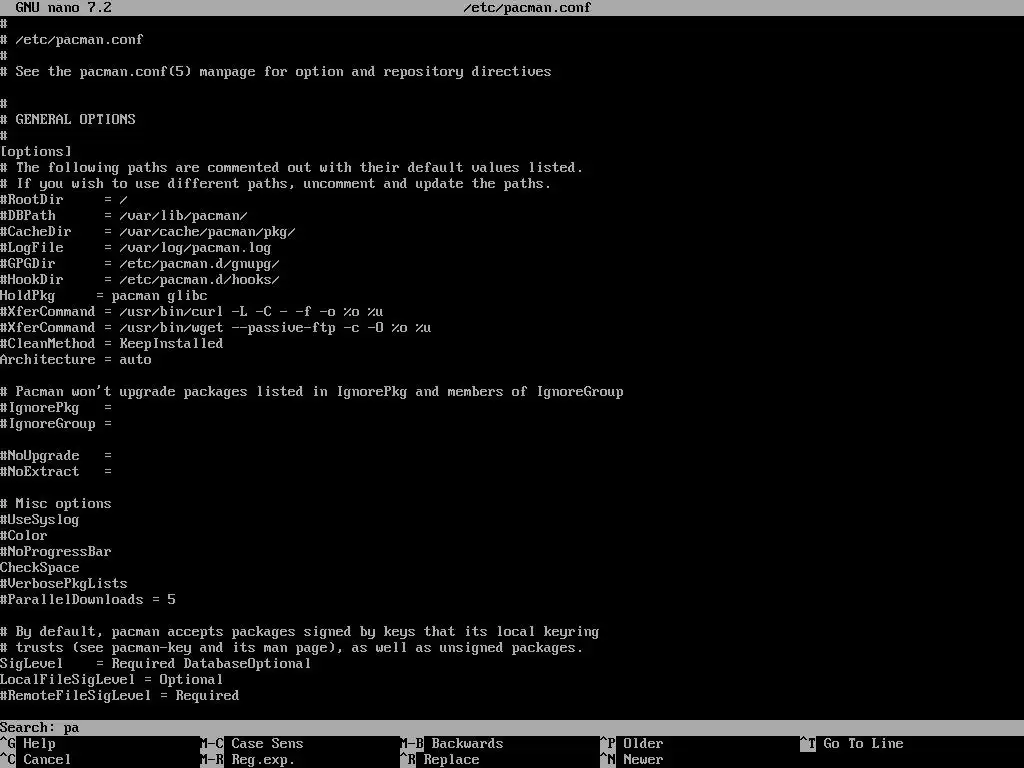Click the #IgnoreGroup line
The width and height of the screenshot is (1024, 768).
pos(56,424)
